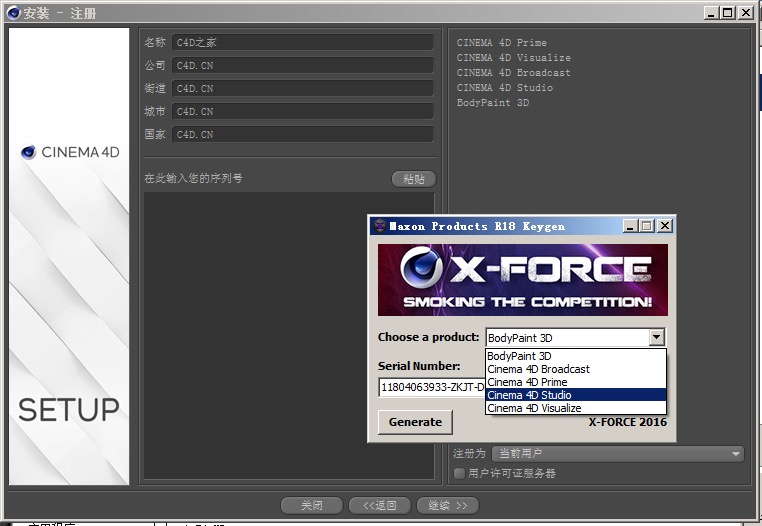Click CINEMA 4D Prime in product list
Screen dimensions: 762x526
point(502,42)
